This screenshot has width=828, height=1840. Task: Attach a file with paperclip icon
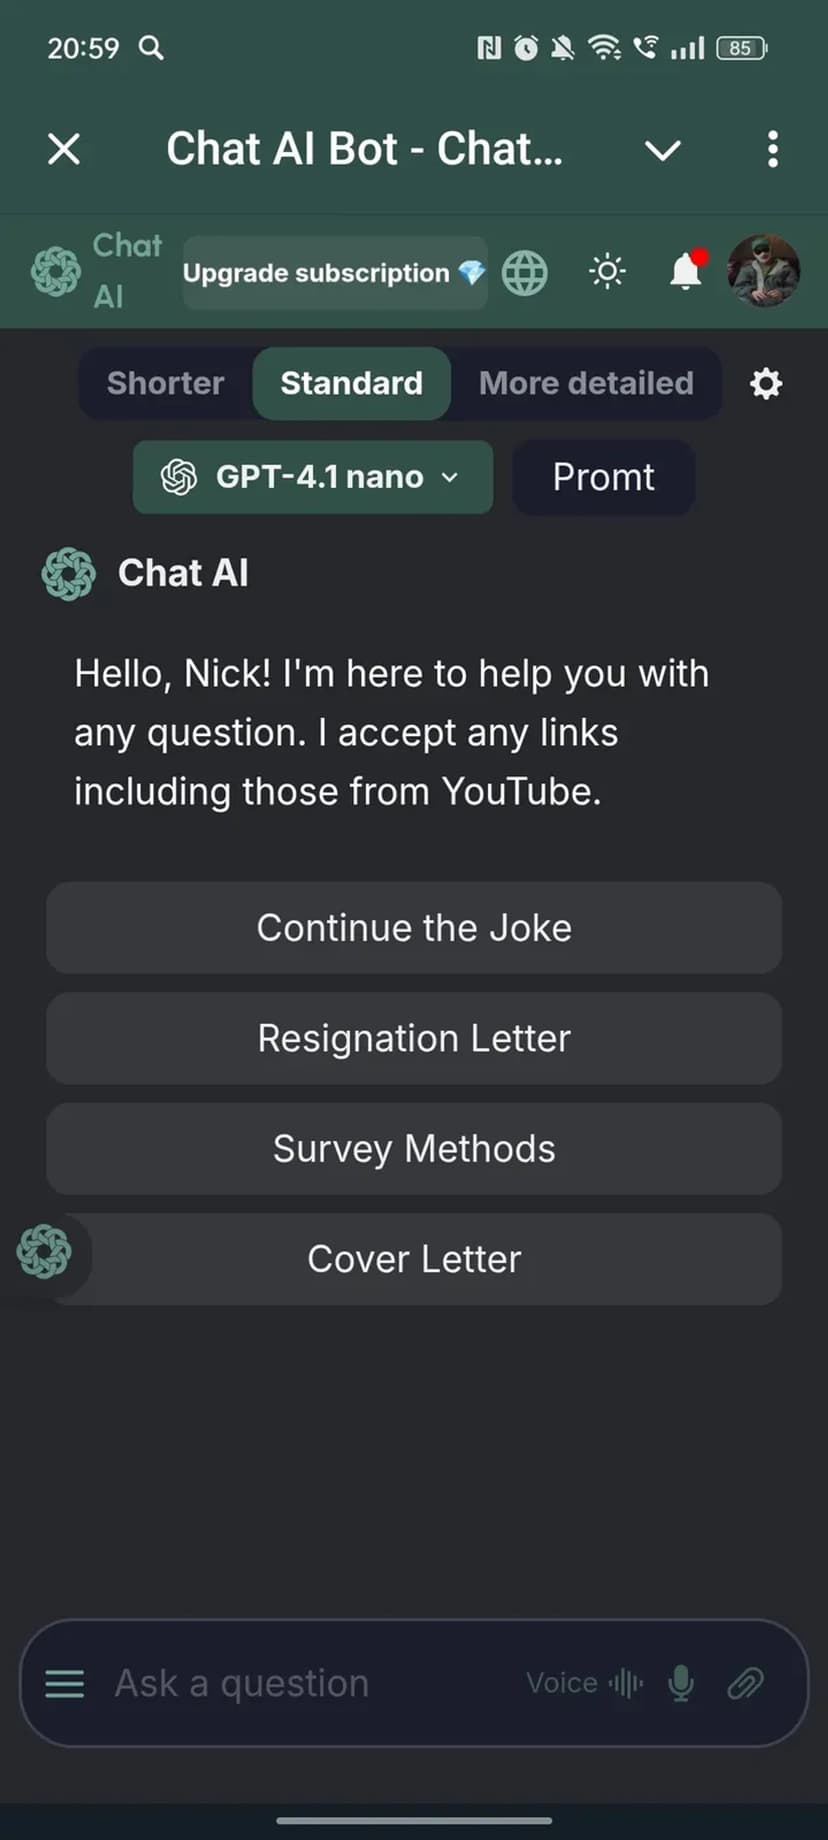pos(745,1683)
